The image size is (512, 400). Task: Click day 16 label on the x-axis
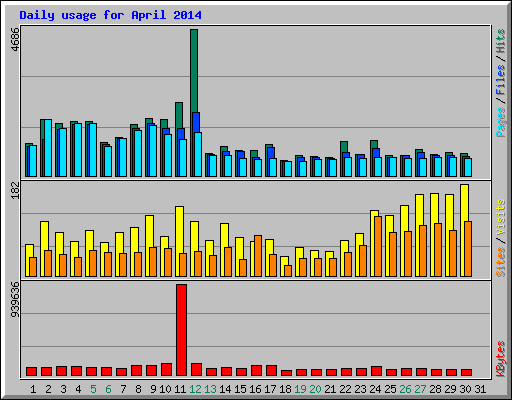point(255,389)
